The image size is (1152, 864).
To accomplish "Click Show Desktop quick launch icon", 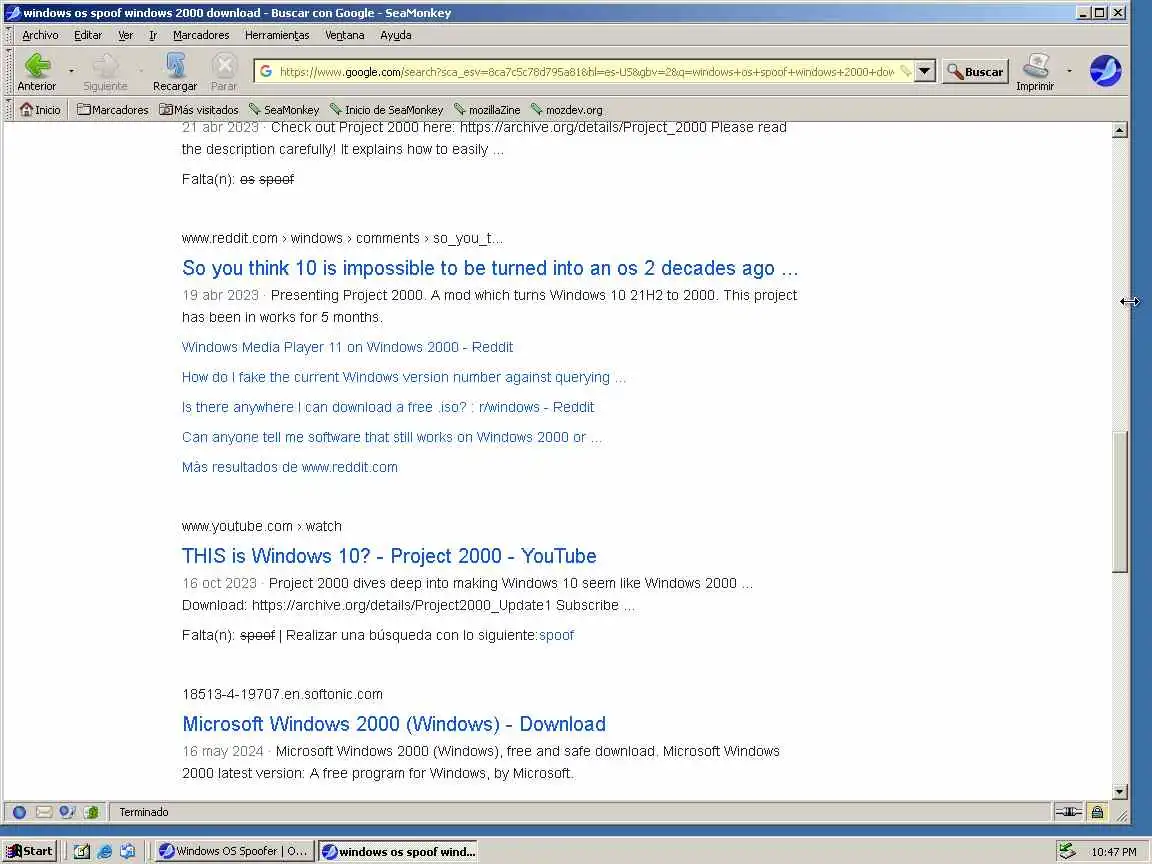I will (82, 852).
